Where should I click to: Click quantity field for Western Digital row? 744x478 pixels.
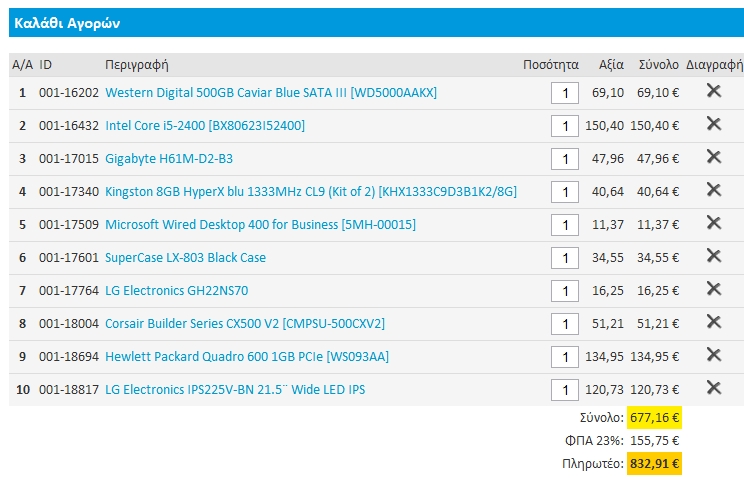pos(565,93)
